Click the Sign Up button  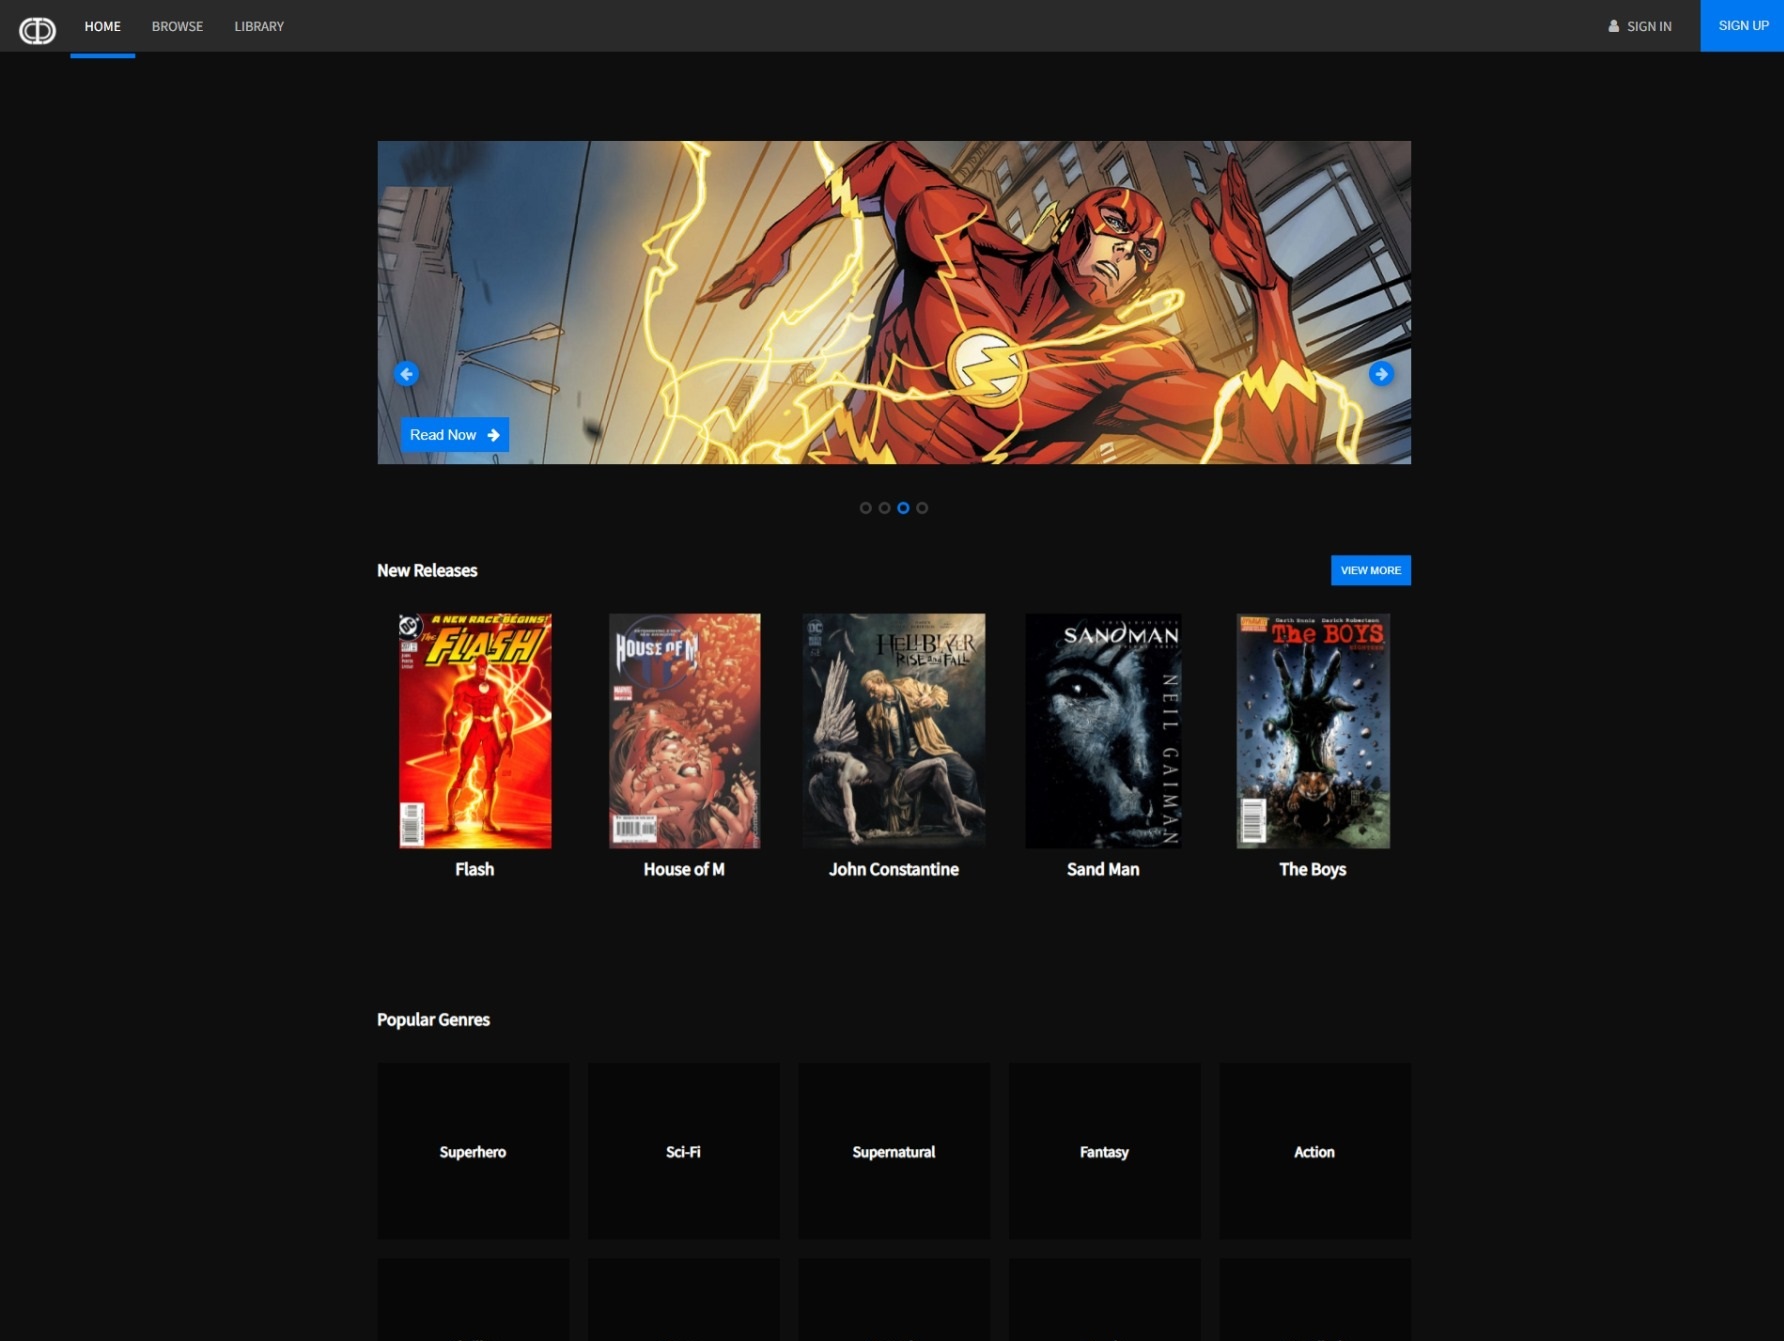(x=1742, y=26)
